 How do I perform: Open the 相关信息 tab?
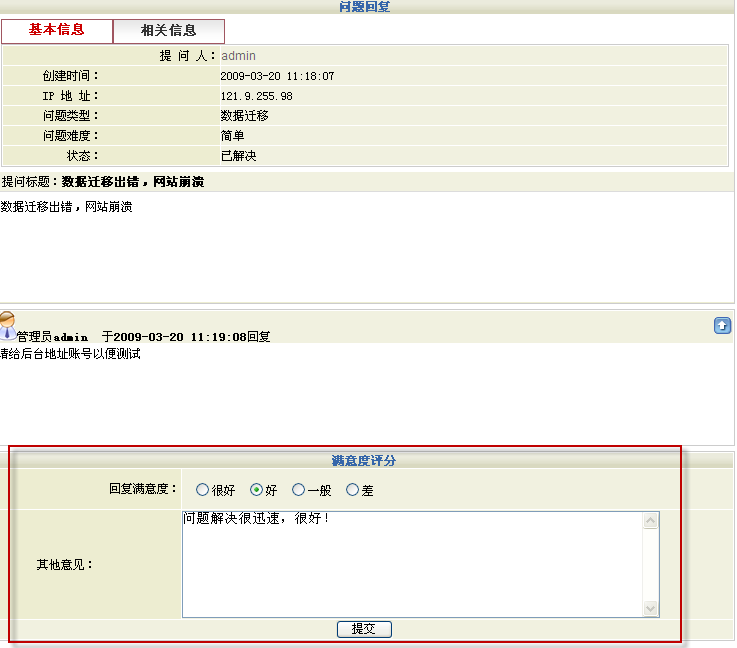169,31
